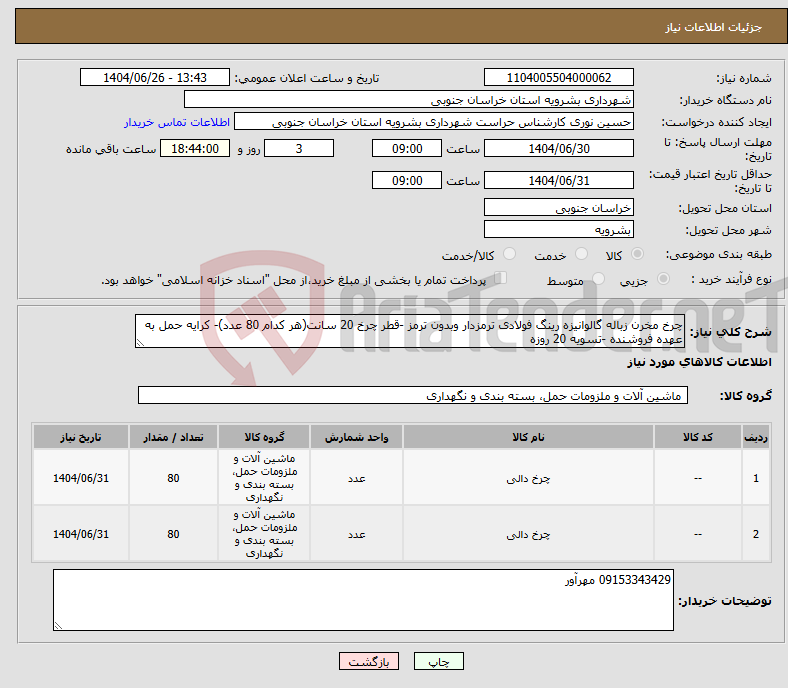Click the شماره نیاز number field
The image size is (788, 688).
click(x=559, y=77)
